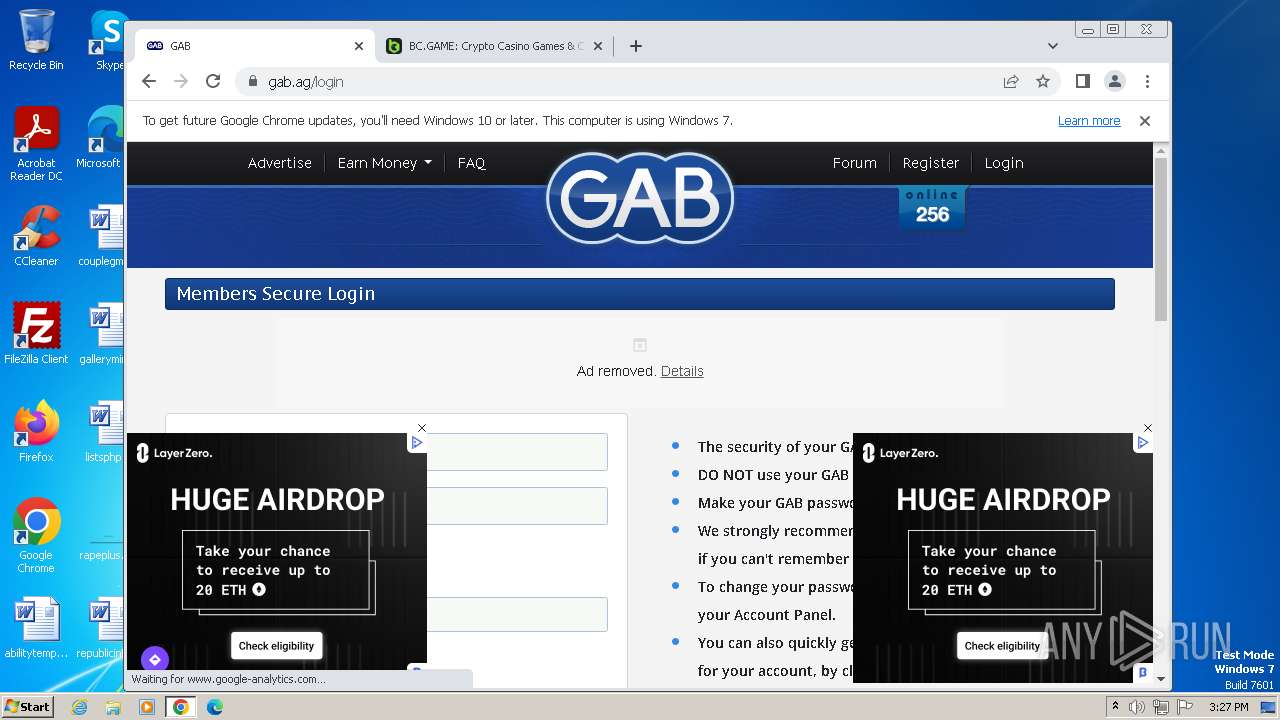Close the GAB tab
This screenshot has width=1280, height=720.
point(359,46)
